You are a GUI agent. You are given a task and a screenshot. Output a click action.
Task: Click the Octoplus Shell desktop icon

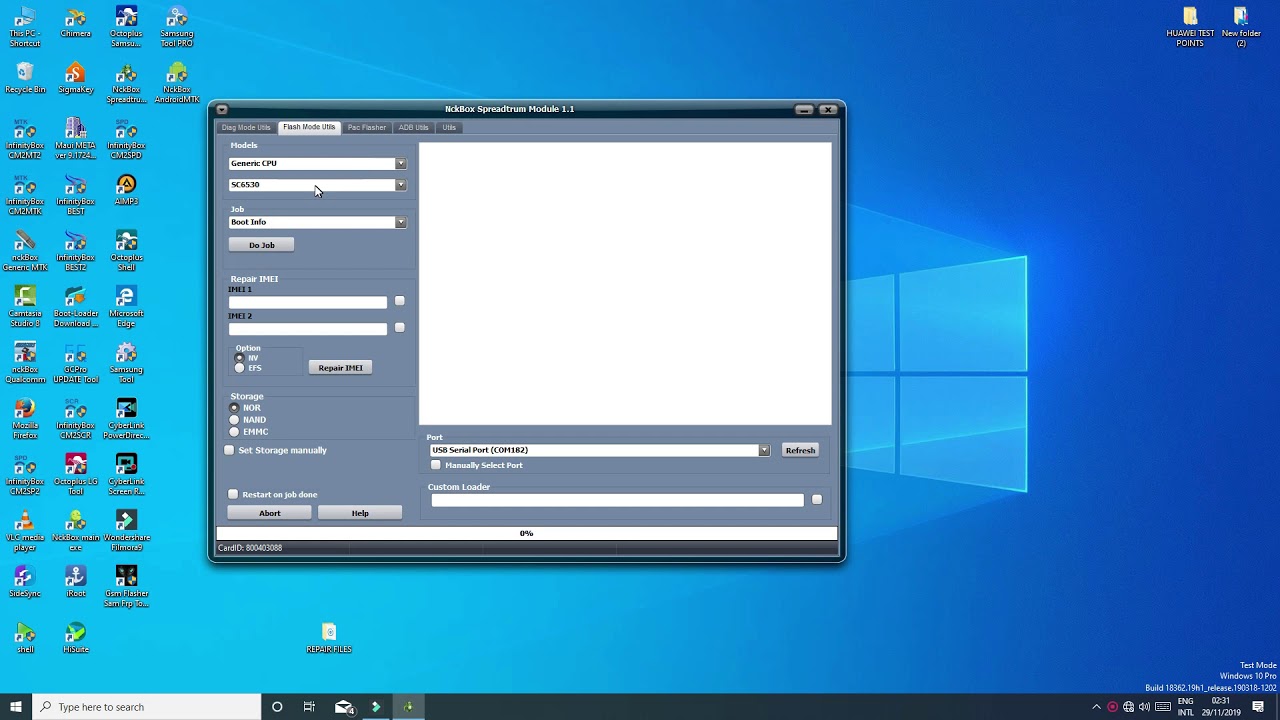pyautogui.click(x=126, y=251)
